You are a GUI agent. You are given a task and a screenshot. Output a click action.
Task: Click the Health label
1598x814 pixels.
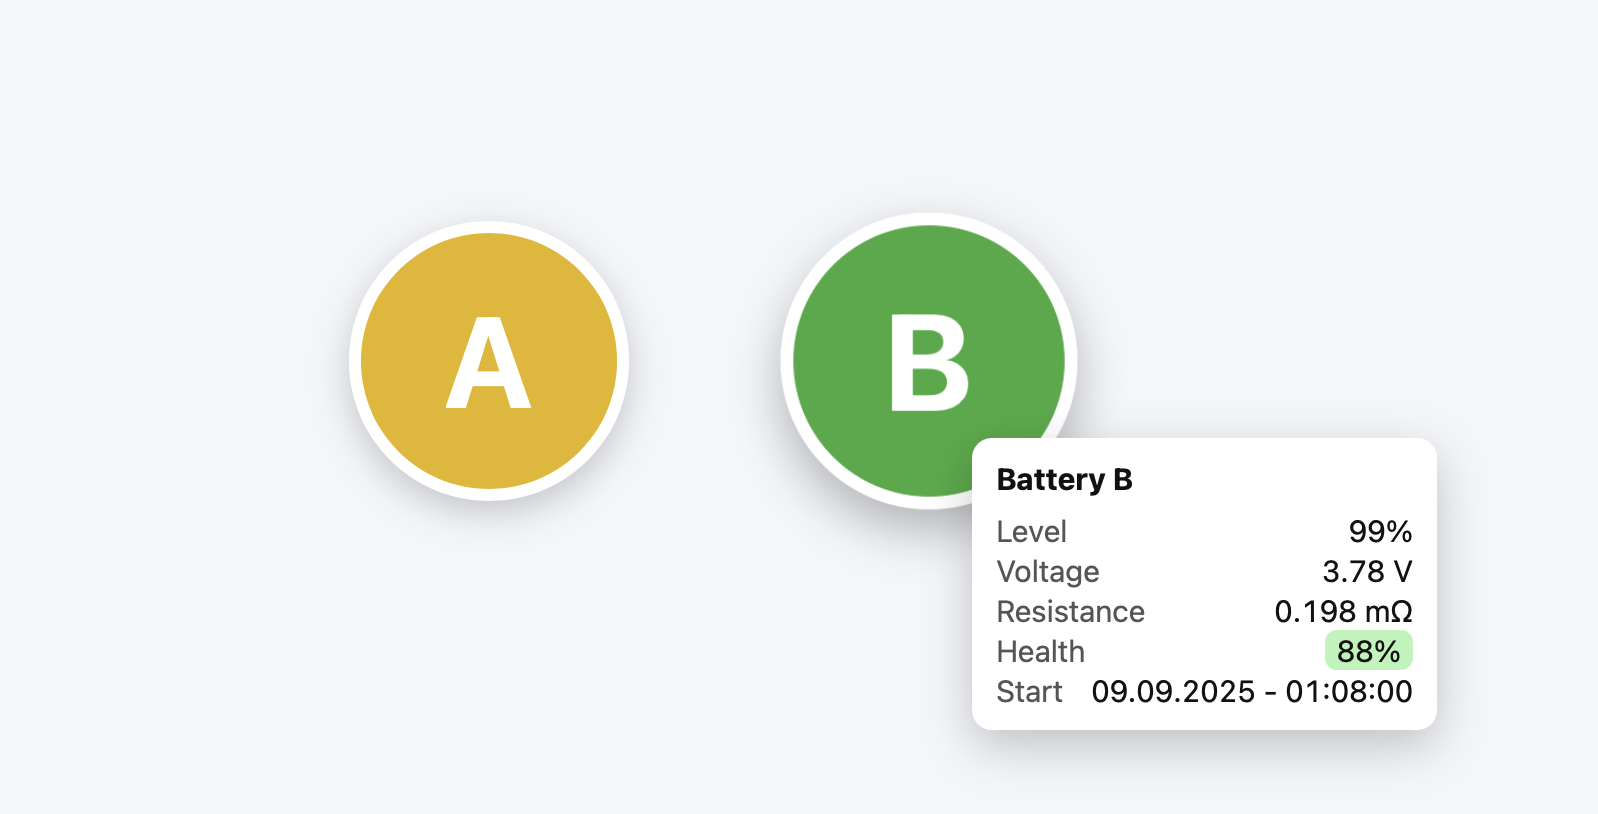pos(1040,652)
